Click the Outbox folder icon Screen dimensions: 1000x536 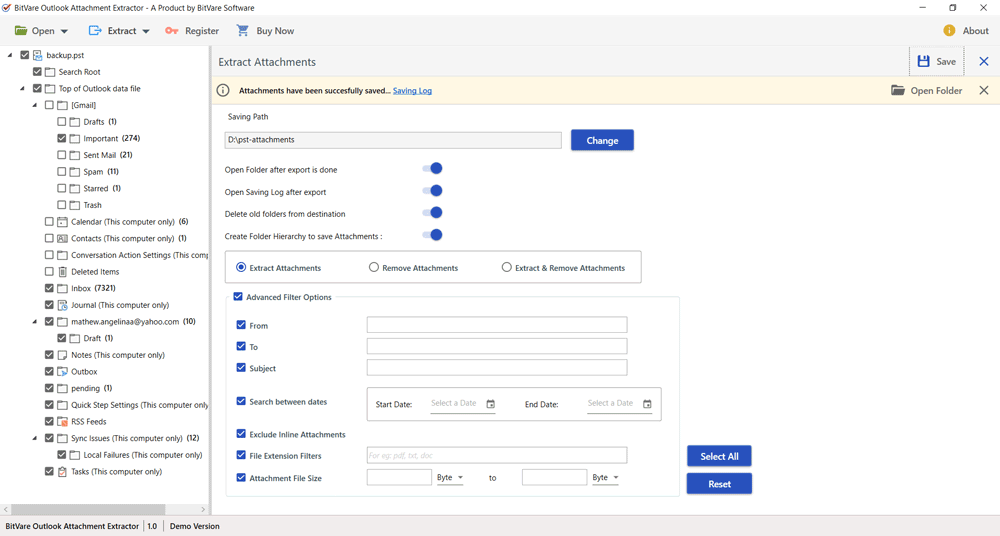click(62, 371)
